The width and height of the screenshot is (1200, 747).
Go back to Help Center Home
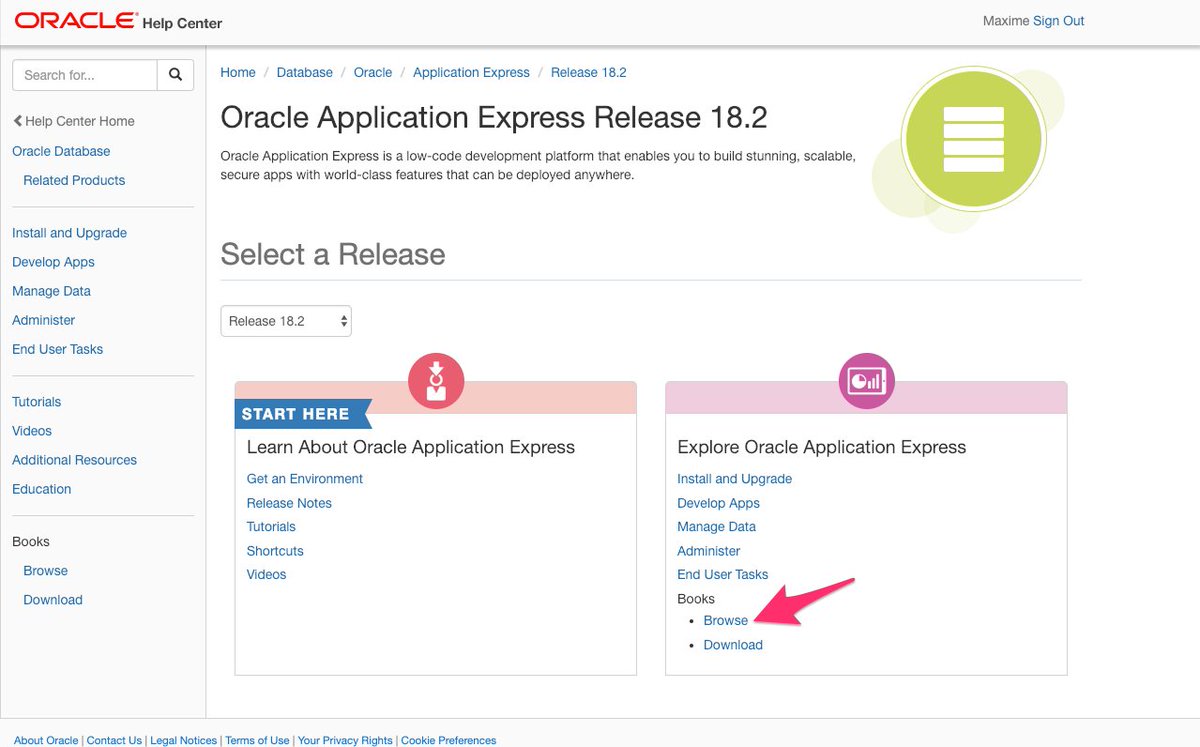(73, 121)
